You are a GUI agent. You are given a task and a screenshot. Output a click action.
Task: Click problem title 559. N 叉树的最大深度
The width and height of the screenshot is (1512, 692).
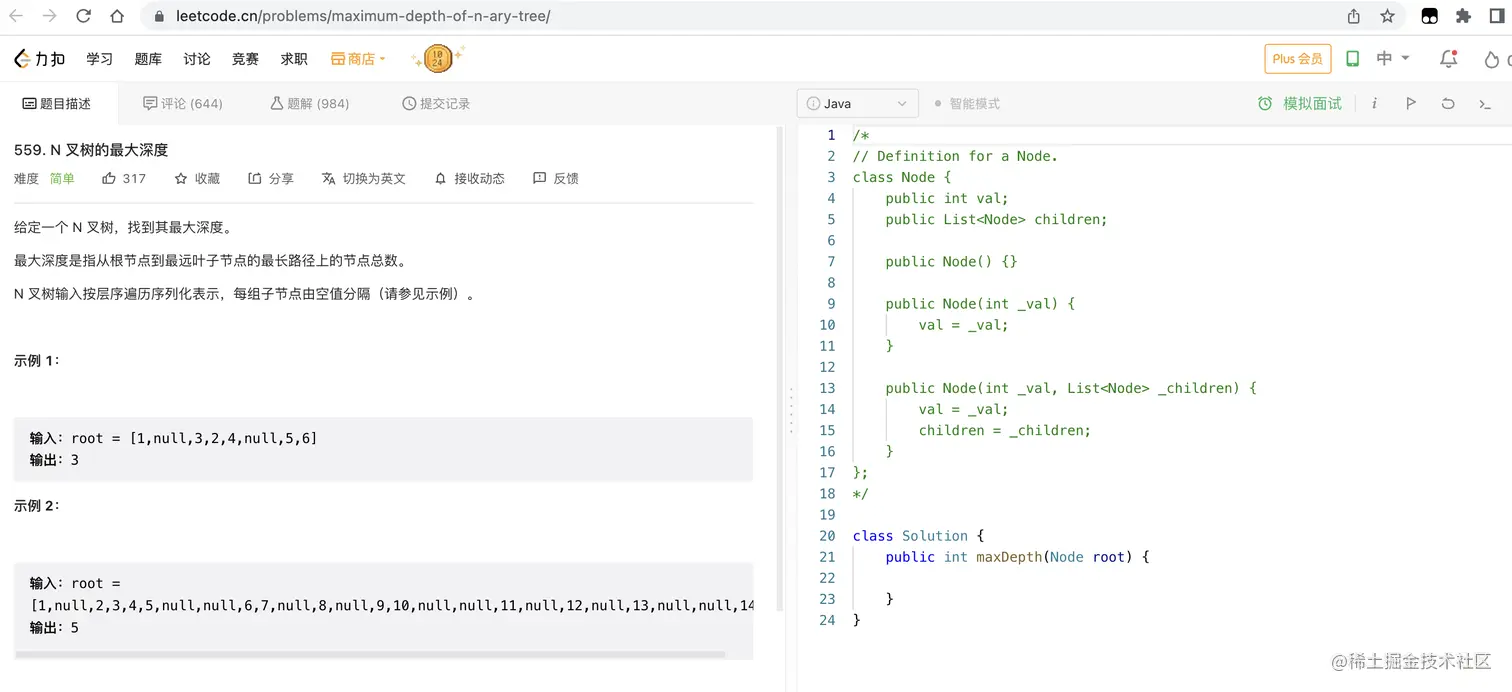point(91,150)
